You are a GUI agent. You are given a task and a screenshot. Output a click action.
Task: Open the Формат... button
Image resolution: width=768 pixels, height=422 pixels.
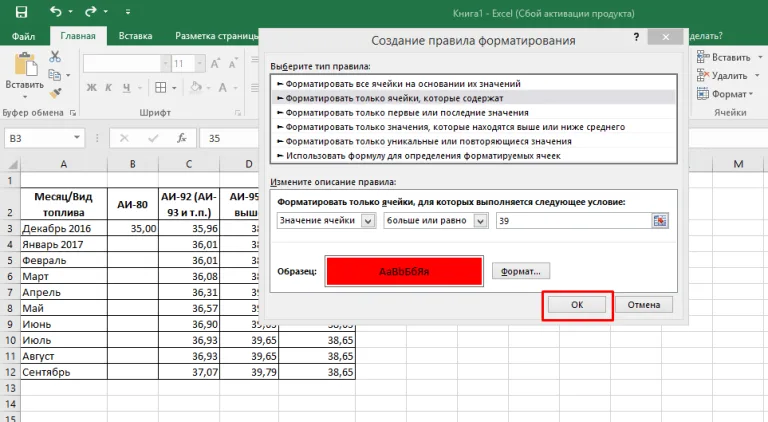[x=521, y=271]
